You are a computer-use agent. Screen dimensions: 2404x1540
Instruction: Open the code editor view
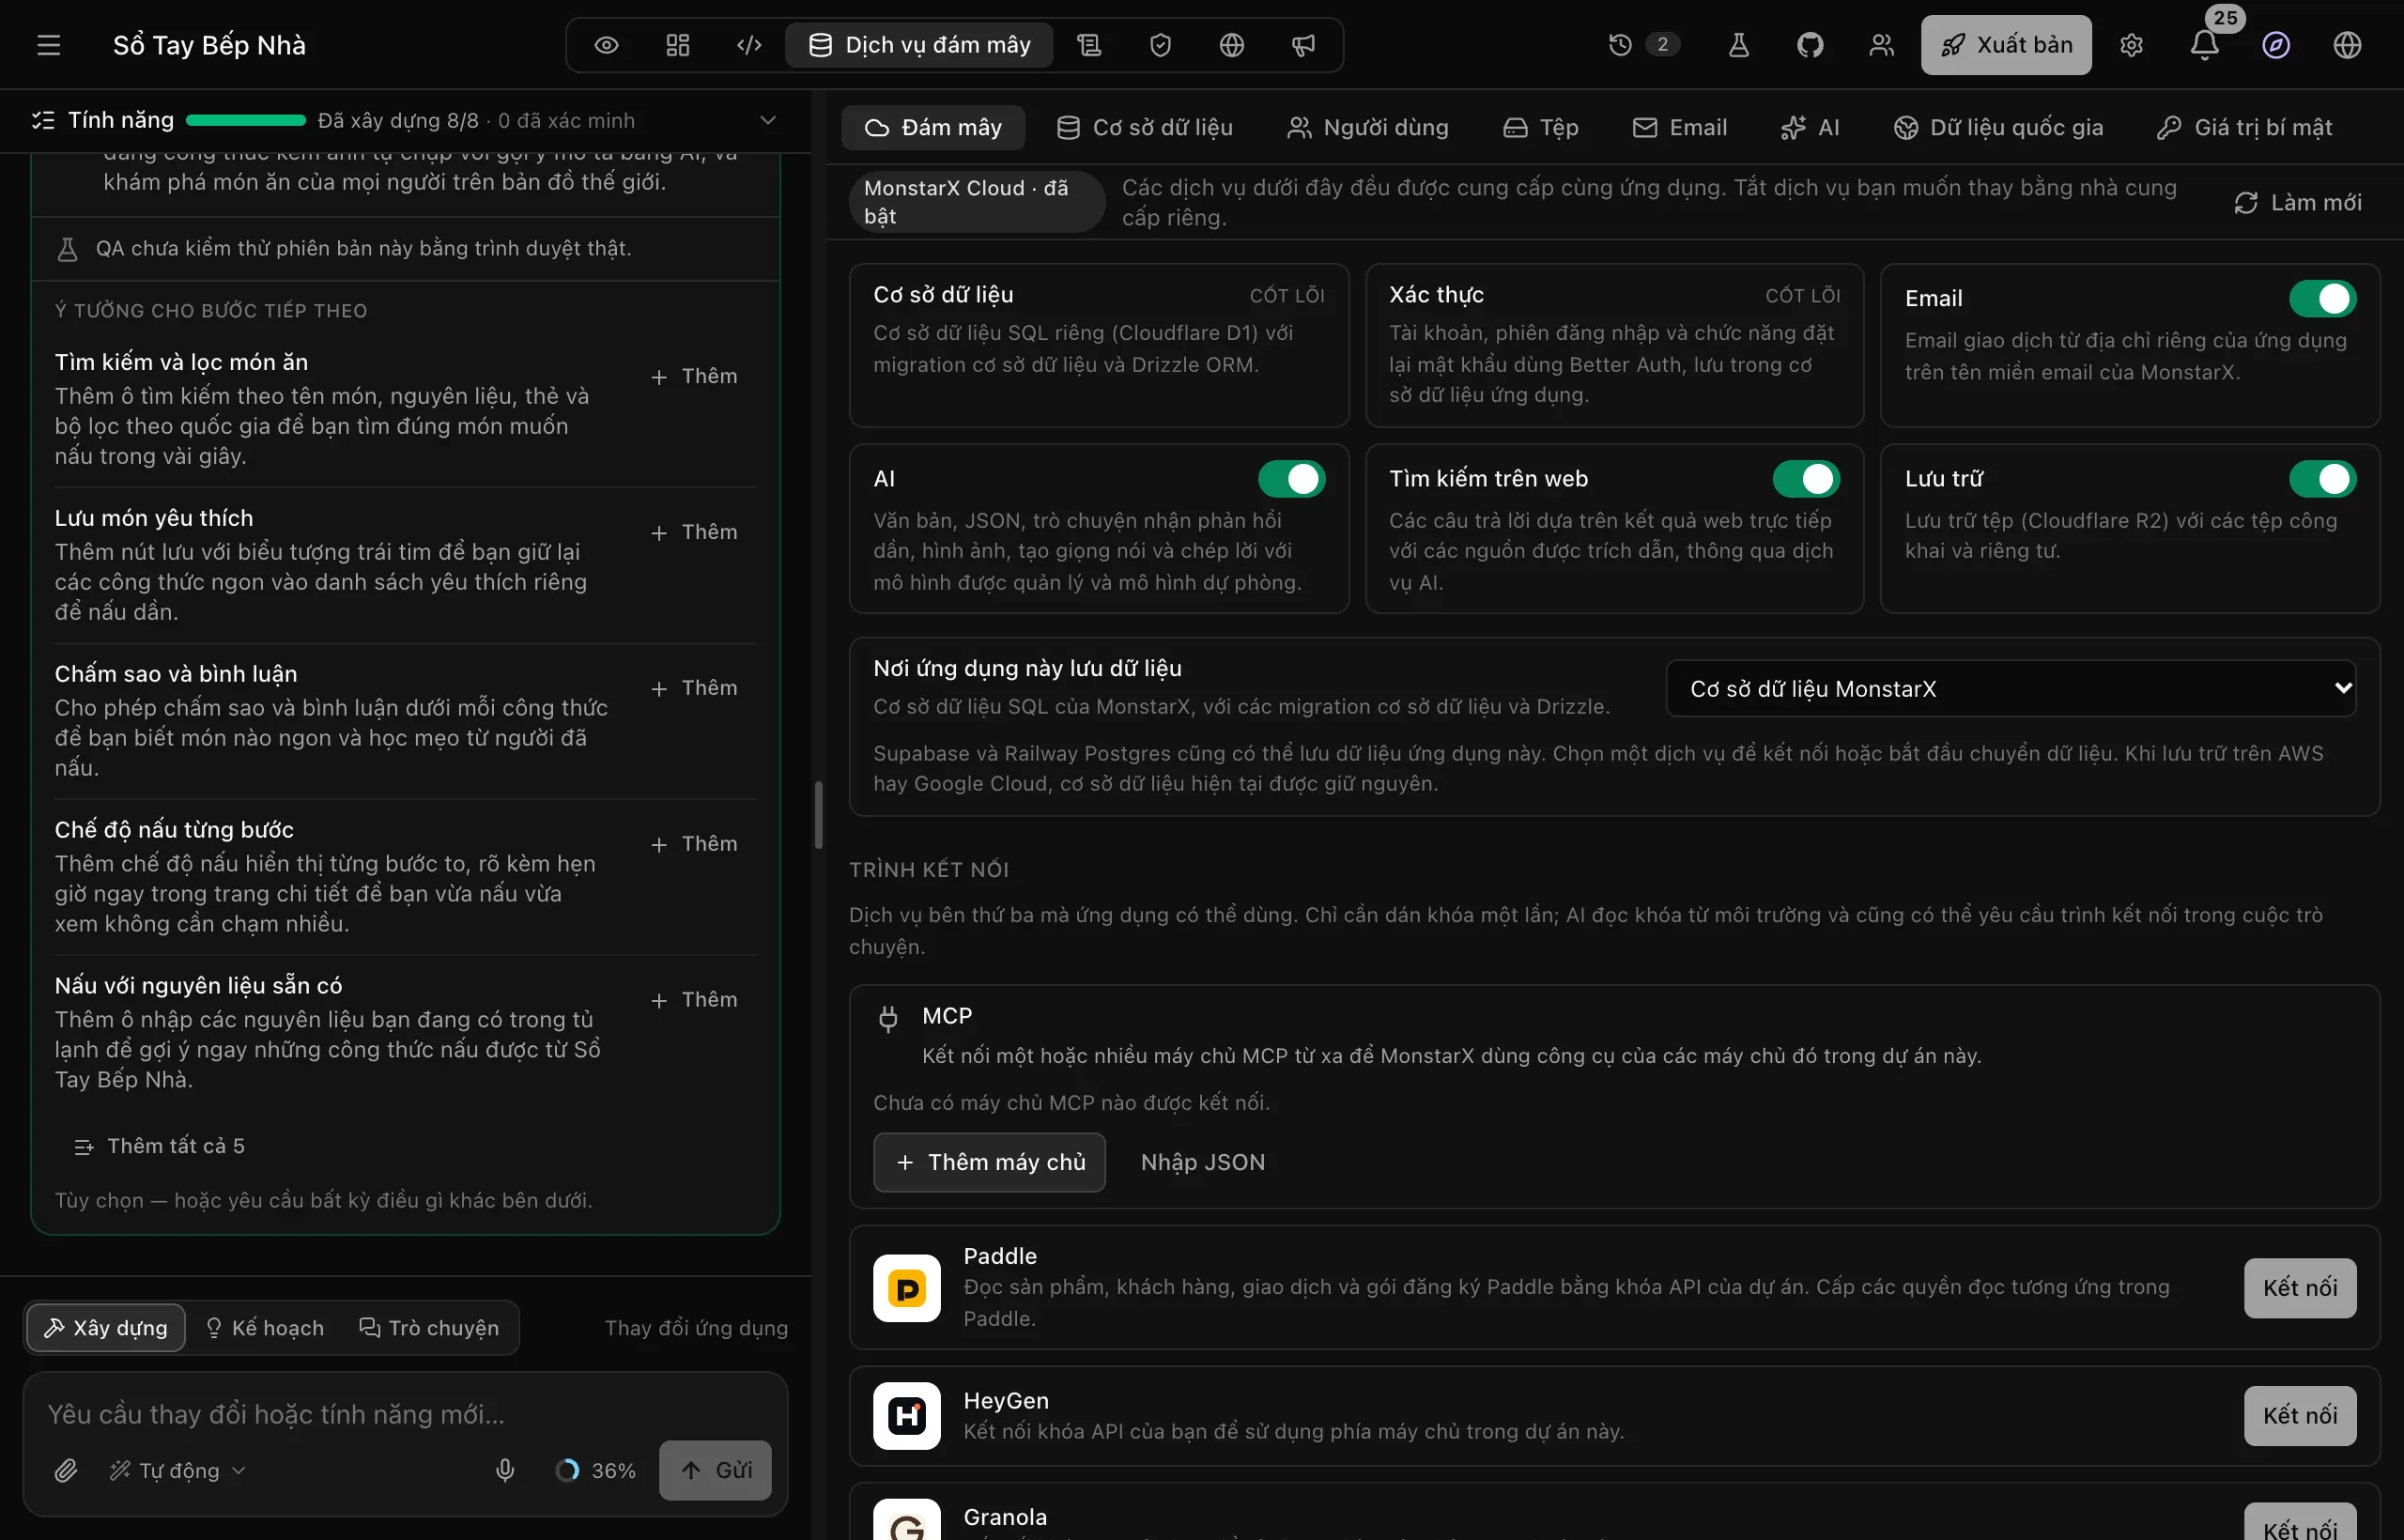click(x=749, y=45)
